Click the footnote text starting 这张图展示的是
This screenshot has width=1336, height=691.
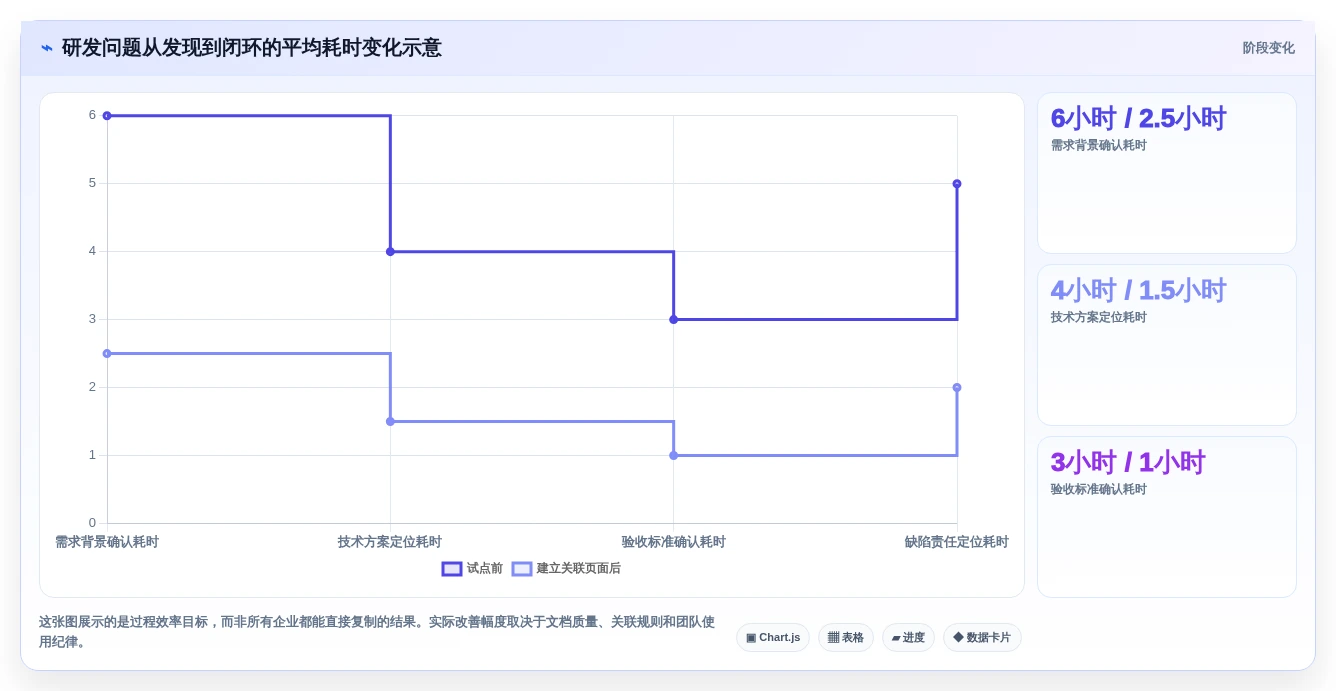pyautogui.click(x=378, y=632)
